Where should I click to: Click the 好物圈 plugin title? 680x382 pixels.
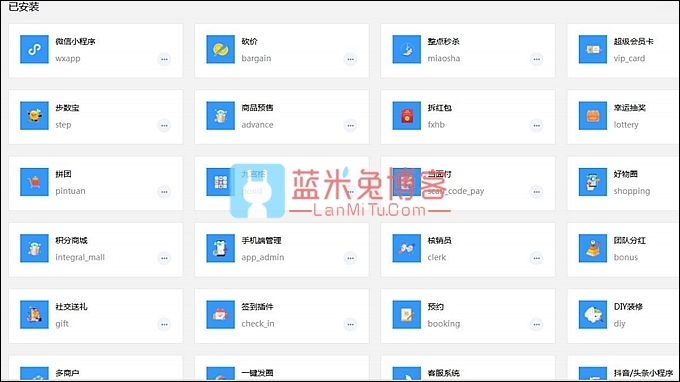pyautogui.click(x=625, y=174)
